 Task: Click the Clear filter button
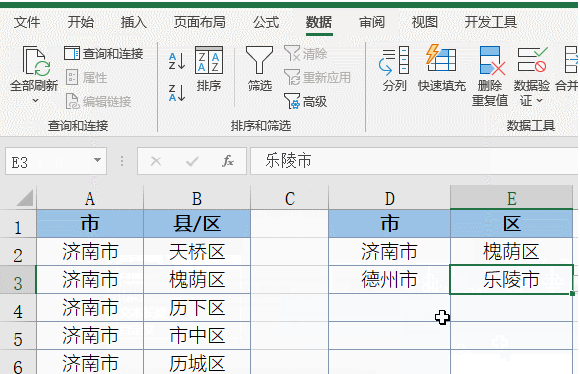(x=306, y=54)
